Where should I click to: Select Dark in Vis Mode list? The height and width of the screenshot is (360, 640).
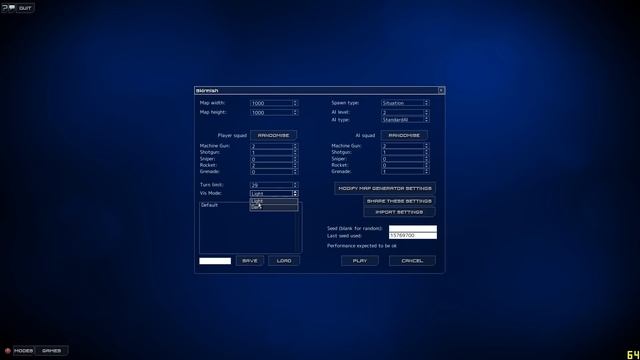[x=273, y=207]
